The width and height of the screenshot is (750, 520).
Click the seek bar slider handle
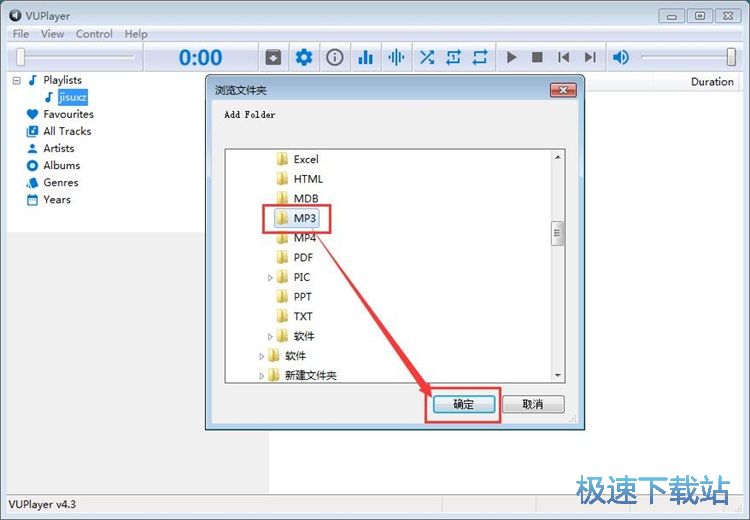[21, 57]
